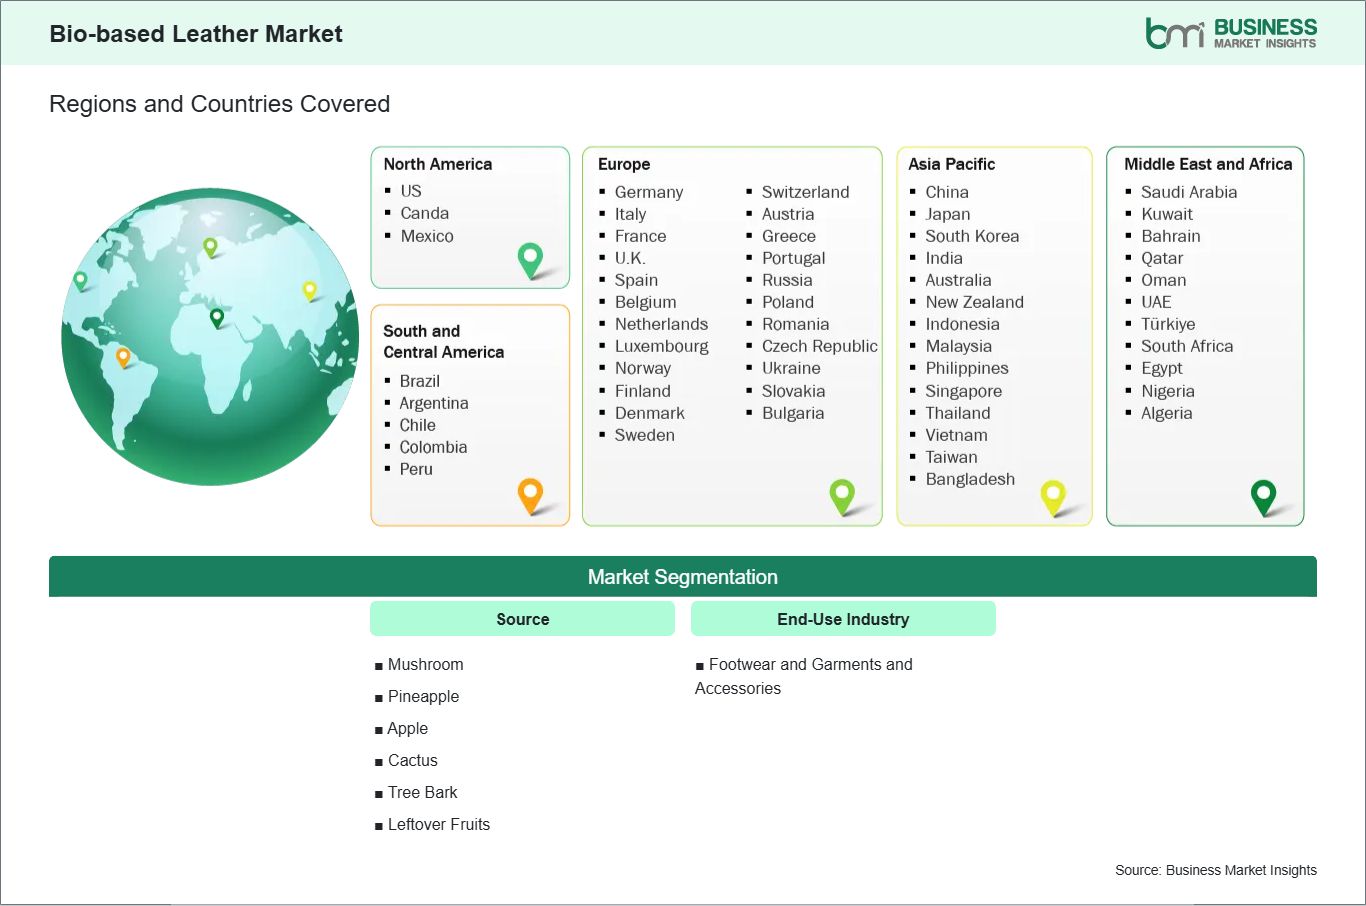Click the dark green Middle East and Africa pin
Viewport: 1366px width, 906px height.
click(x=1265, y=495)
